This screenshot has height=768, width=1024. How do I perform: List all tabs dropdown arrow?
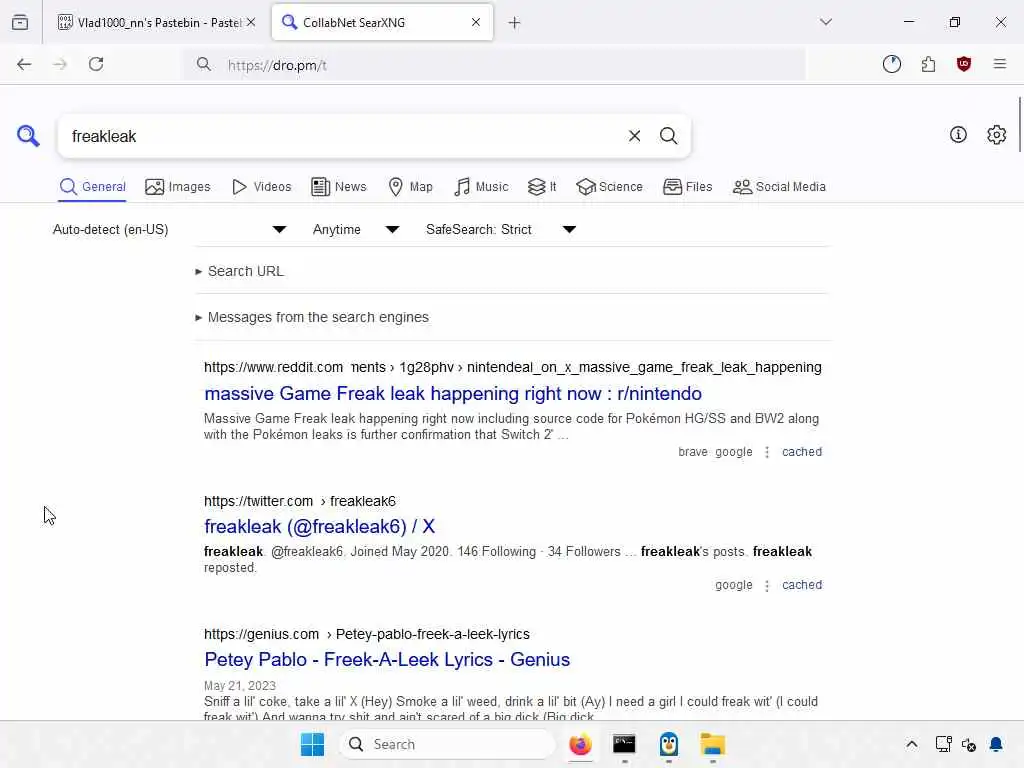point(825,22)
